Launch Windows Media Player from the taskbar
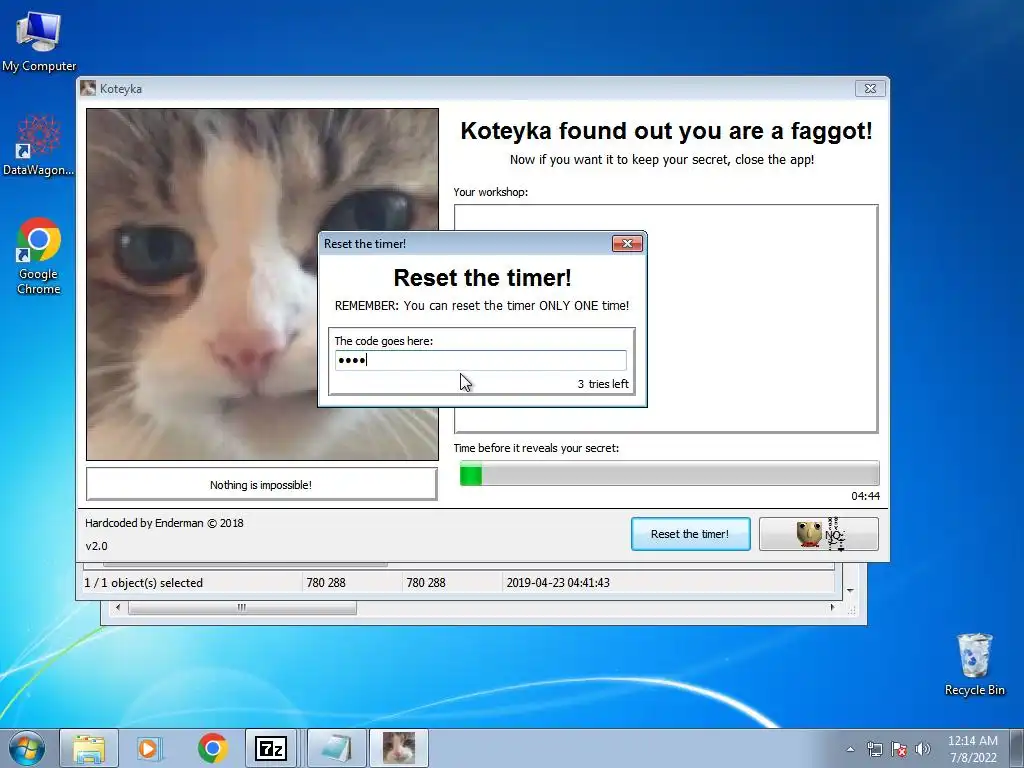Viewport: 1024px width, 768px height. (x=150, y=748)
